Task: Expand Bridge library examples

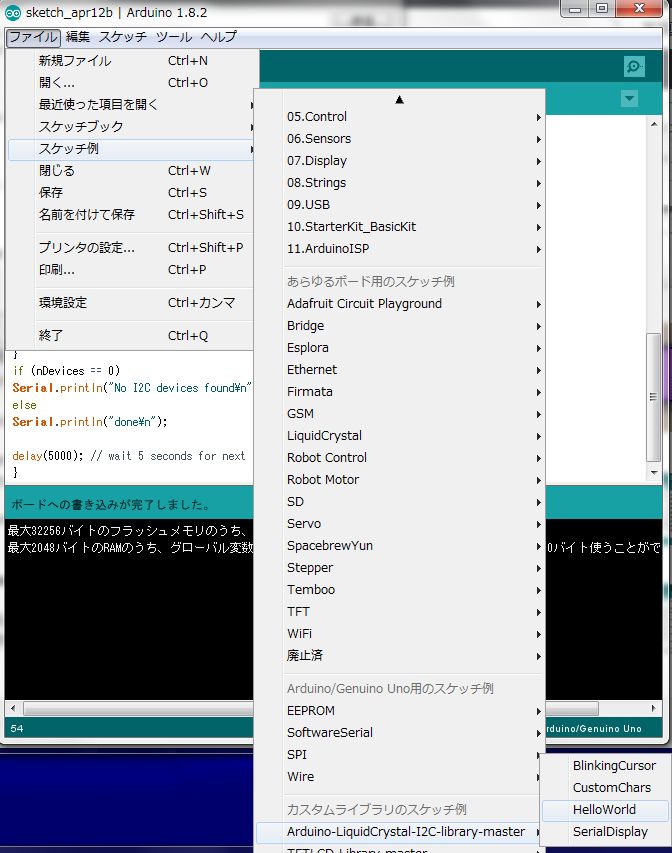Action: 400,326
